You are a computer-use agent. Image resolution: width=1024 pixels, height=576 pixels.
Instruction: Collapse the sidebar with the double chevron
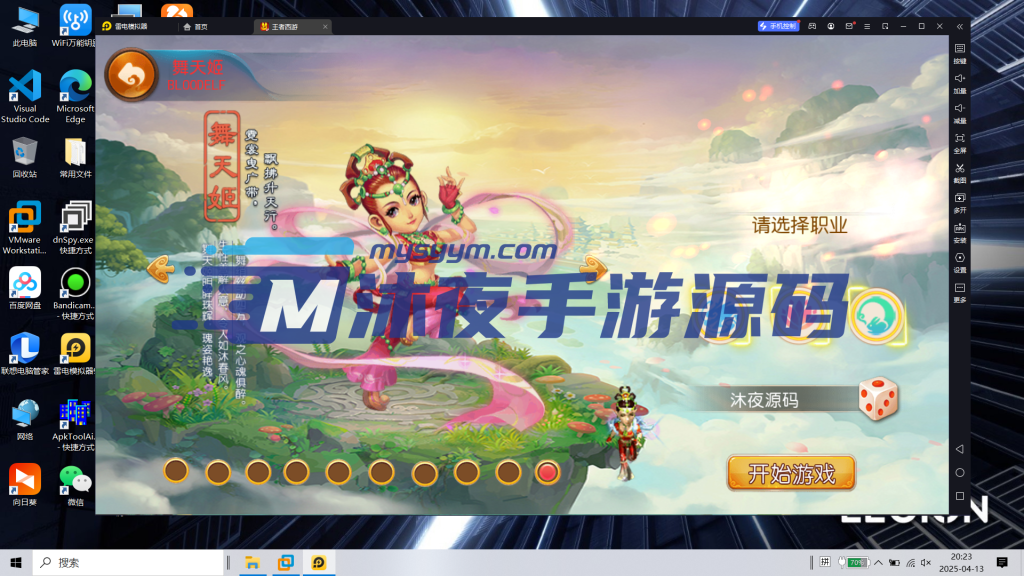click(958, 28)
